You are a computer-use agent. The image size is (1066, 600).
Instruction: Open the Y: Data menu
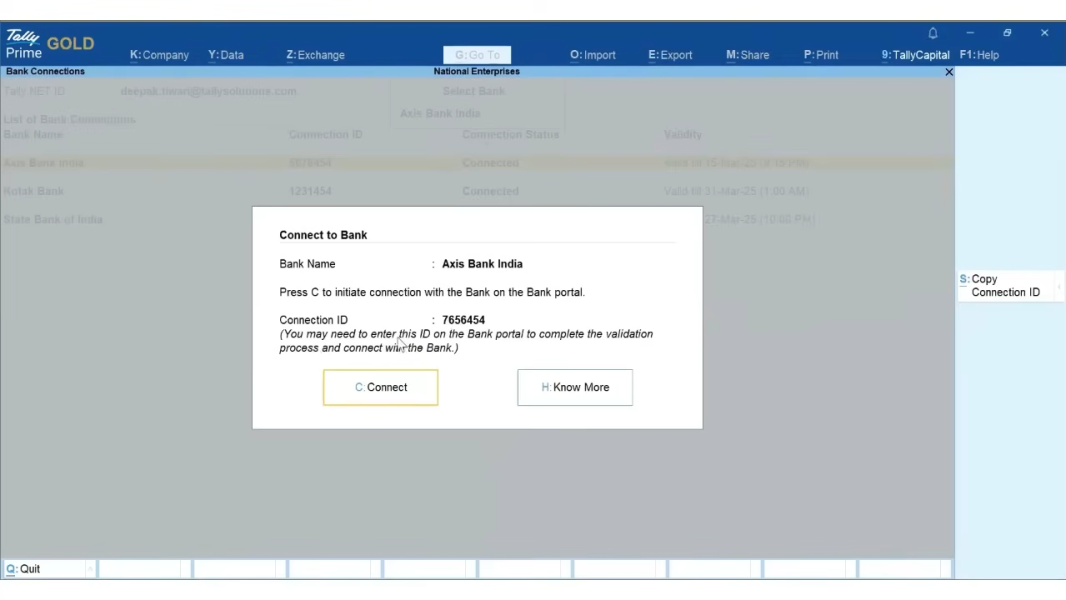[226, 55]
